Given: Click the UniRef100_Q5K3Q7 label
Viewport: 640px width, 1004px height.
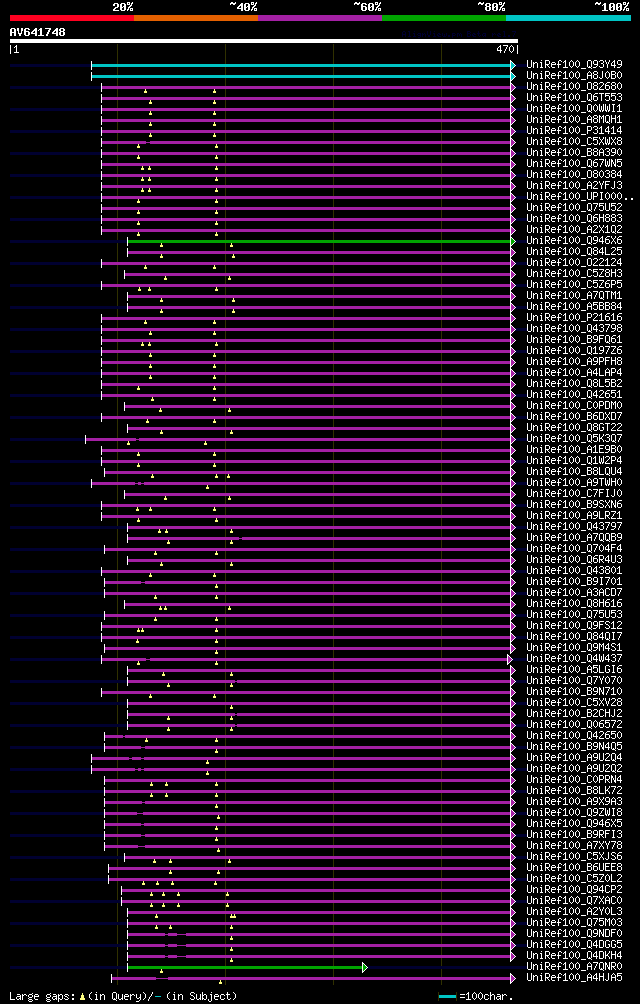Looking at the screenshot, I should 574,439.
